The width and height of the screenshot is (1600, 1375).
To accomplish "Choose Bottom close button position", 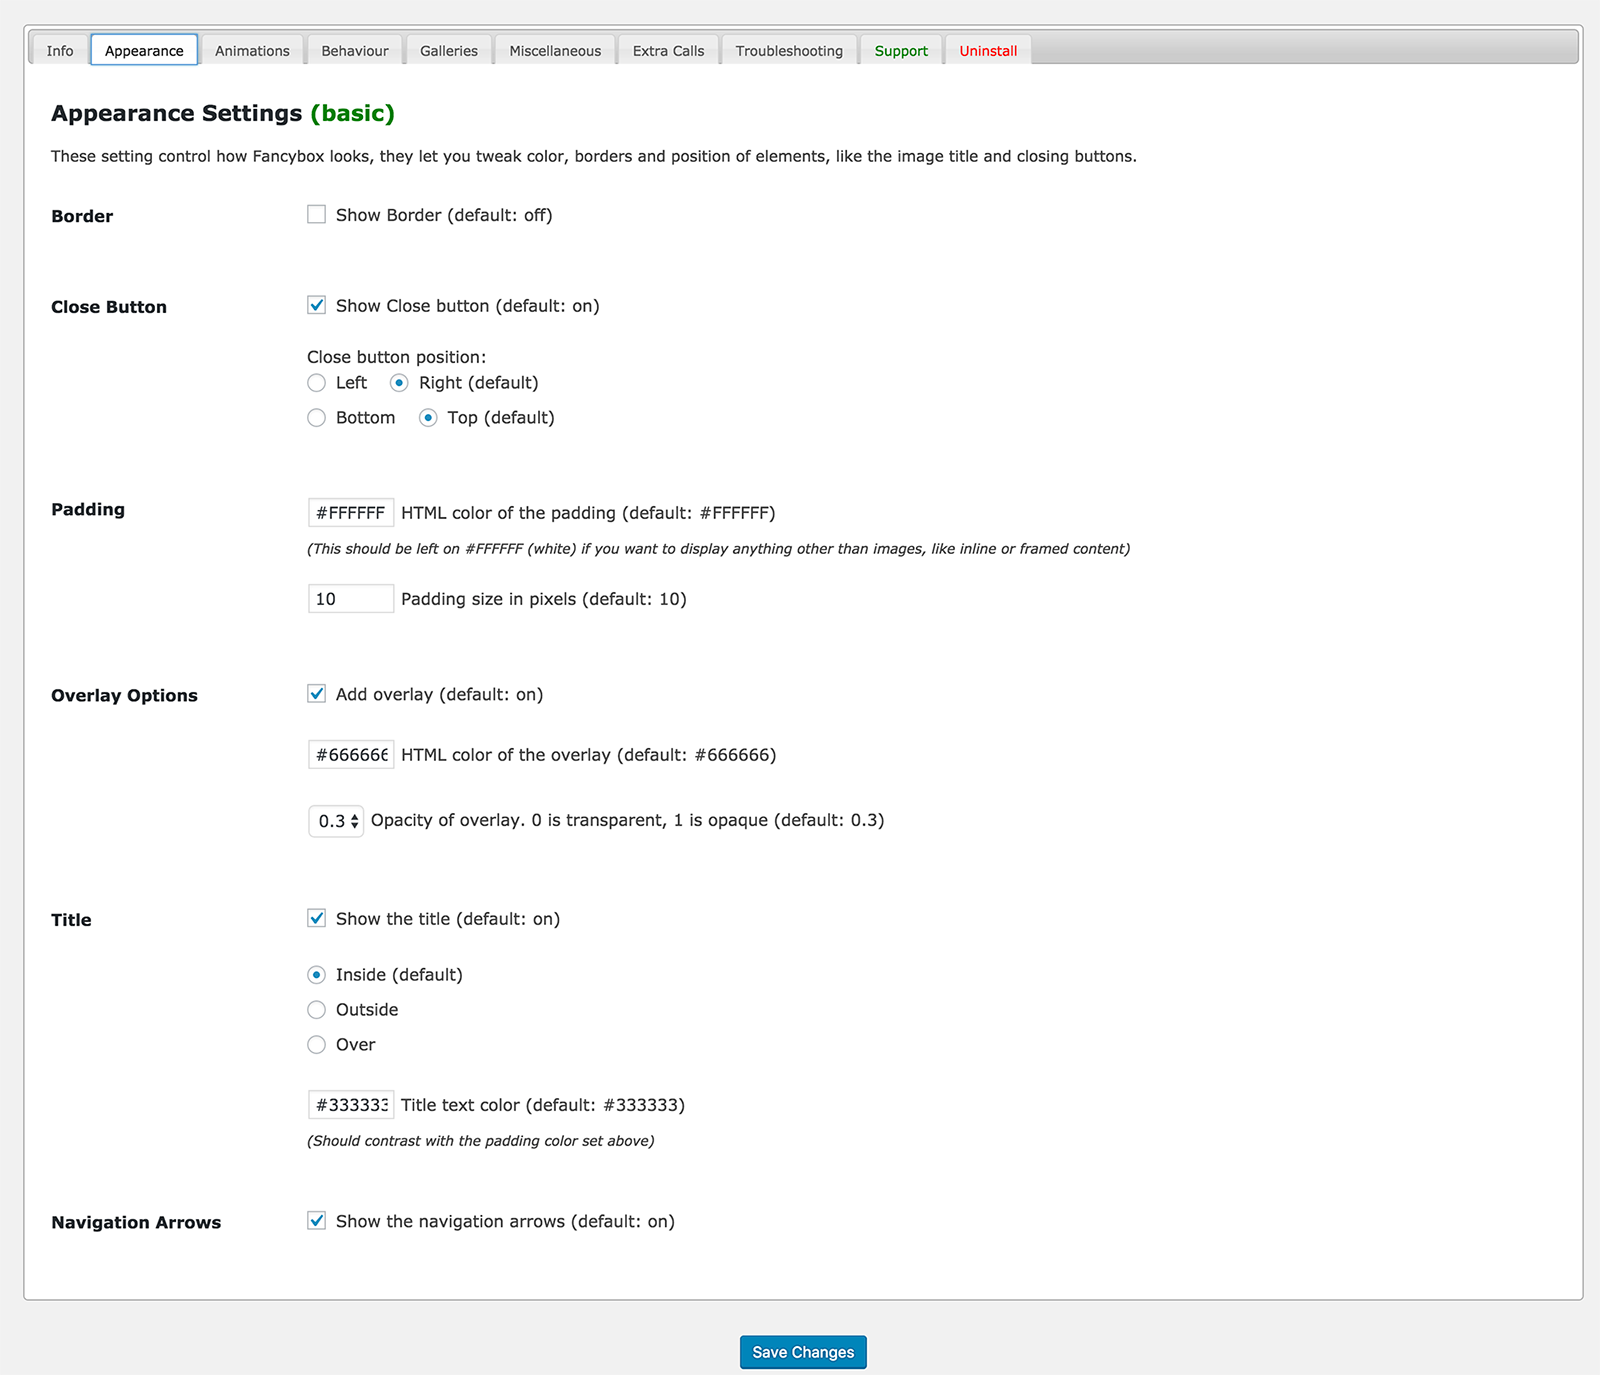I will tap(316, 418).
